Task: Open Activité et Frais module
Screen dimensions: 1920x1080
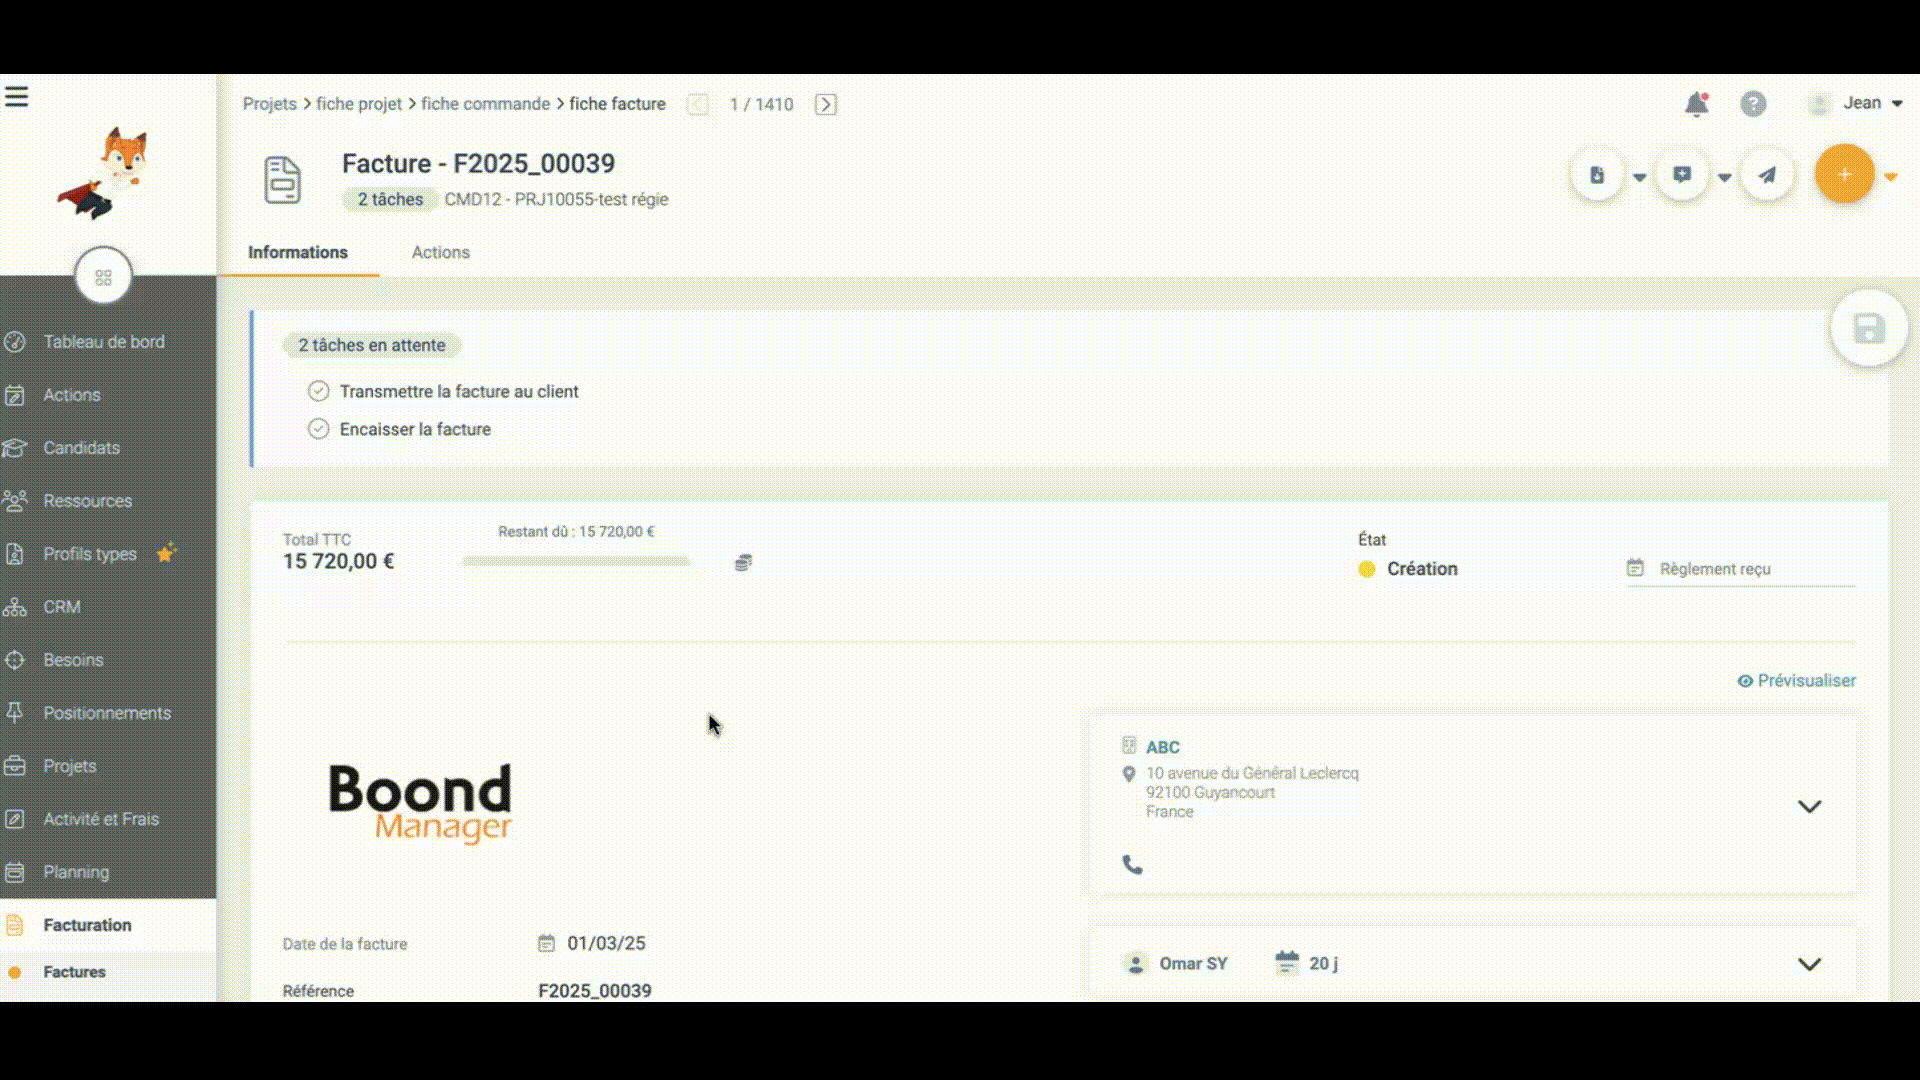Action: click(x=101, y=819)
